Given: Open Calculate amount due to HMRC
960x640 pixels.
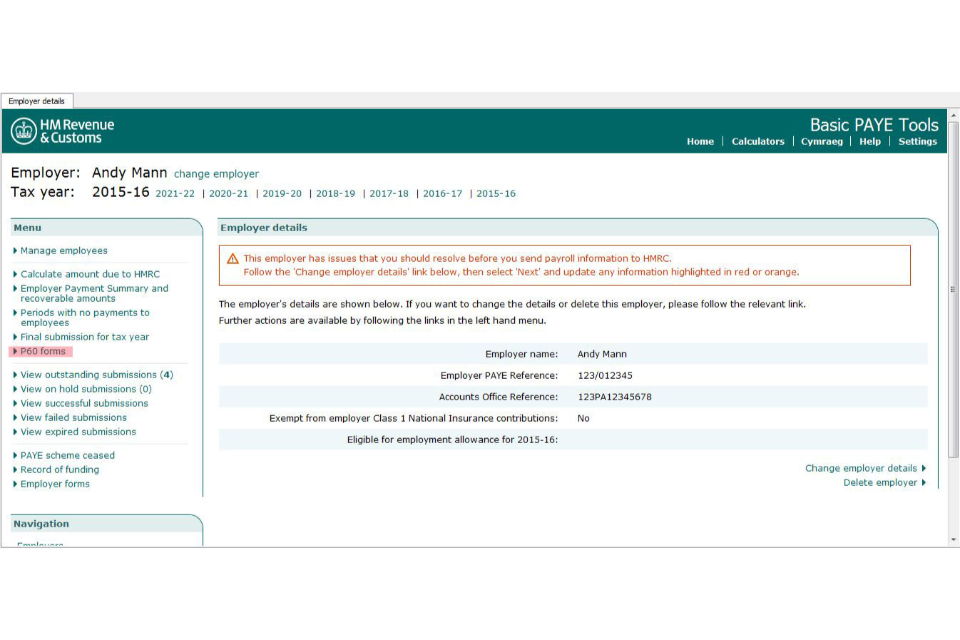Looking at the screenshot, I should (x=90, y=274).
